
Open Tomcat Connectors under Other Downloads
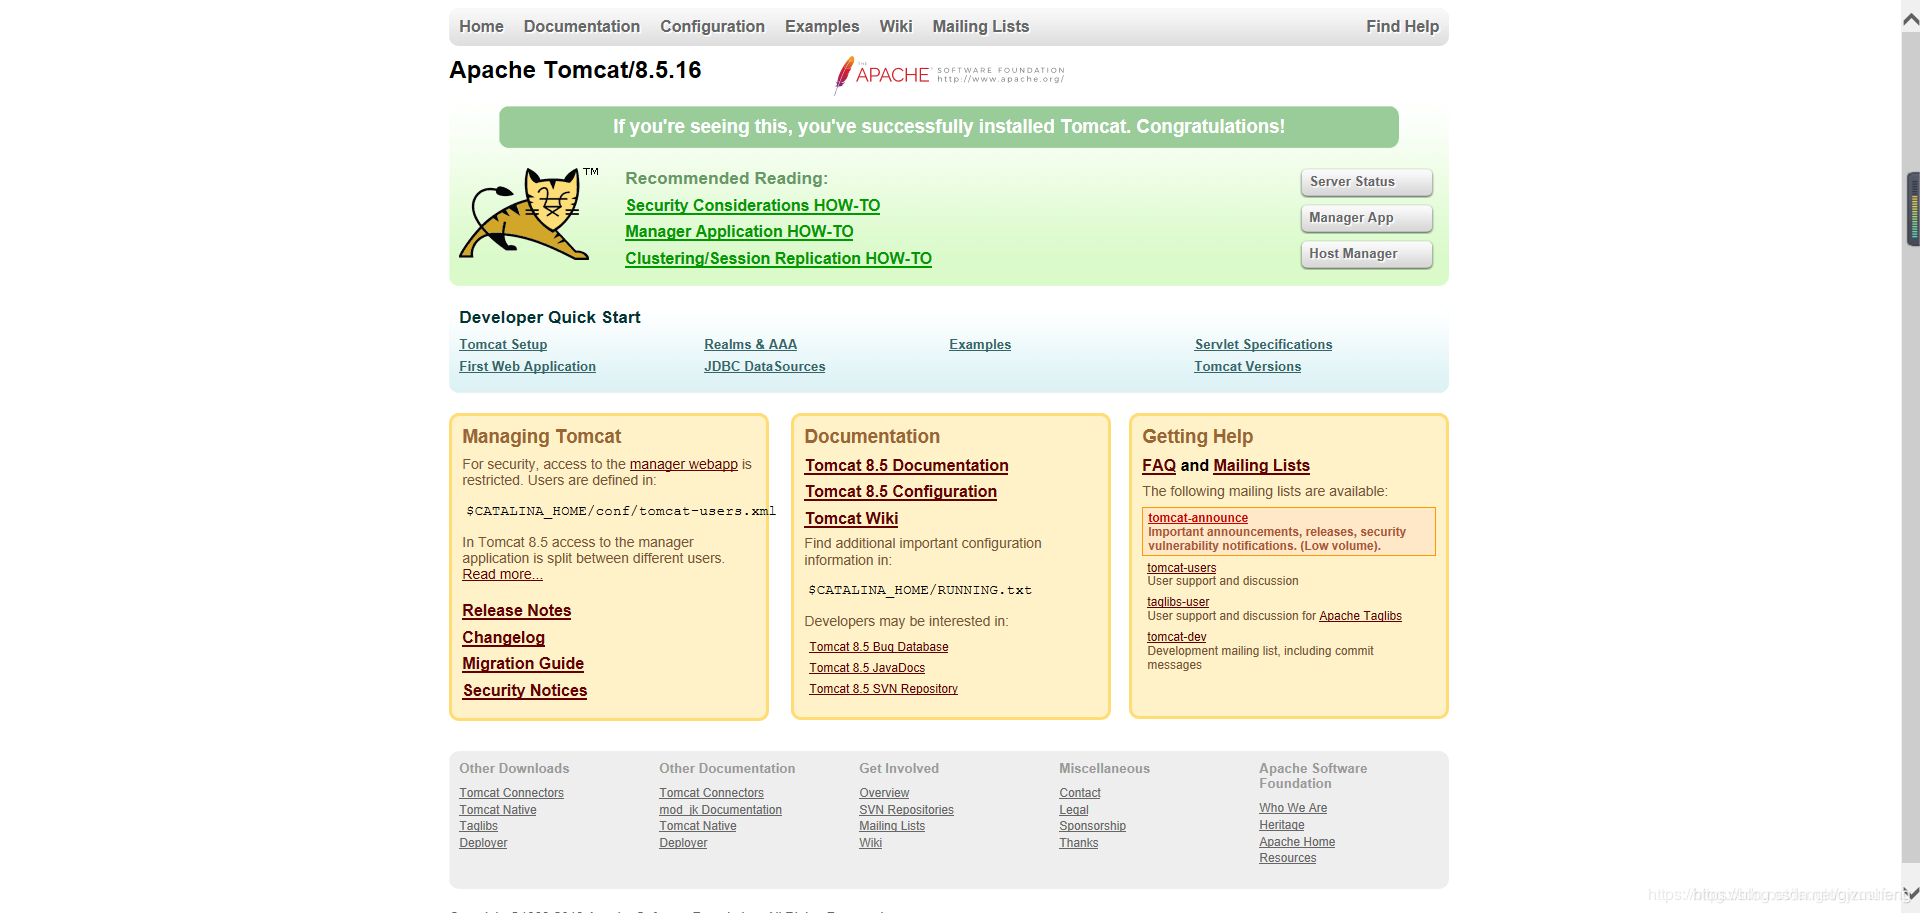[x=511, y=793]
